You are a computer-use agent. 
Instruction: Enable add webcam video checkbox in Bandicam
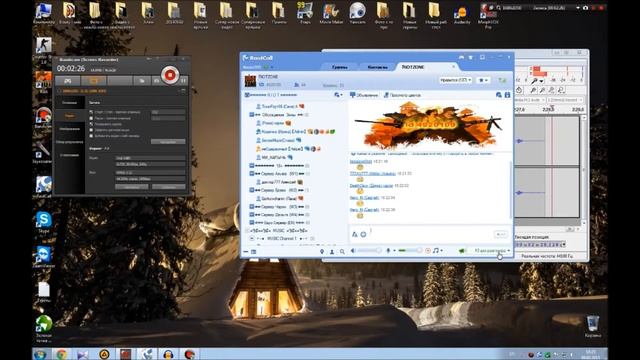point(91,136)
